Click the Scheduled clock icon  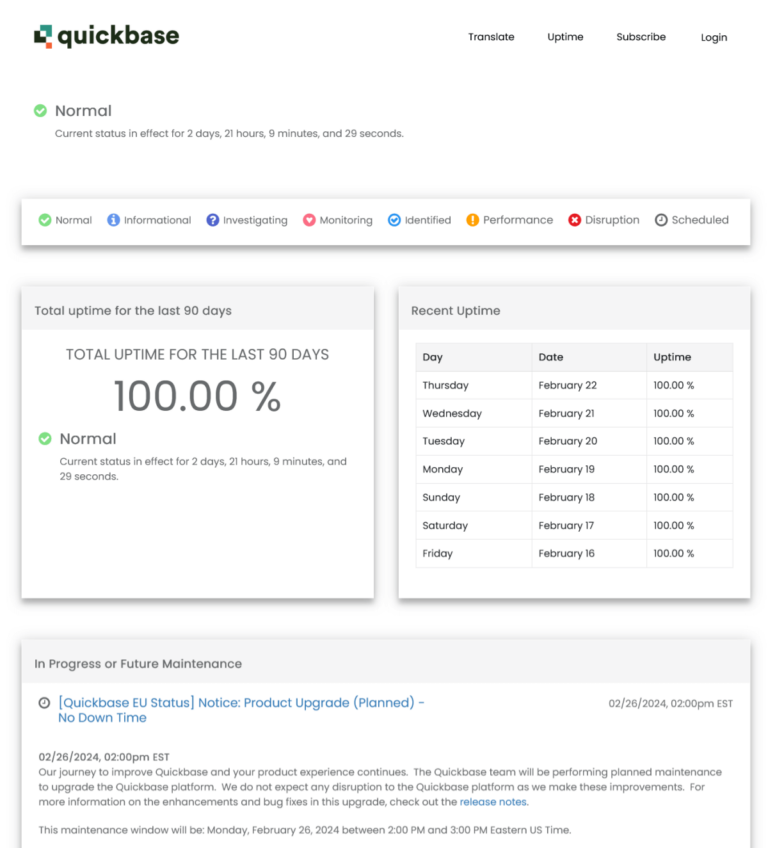[x=659, y=220]
